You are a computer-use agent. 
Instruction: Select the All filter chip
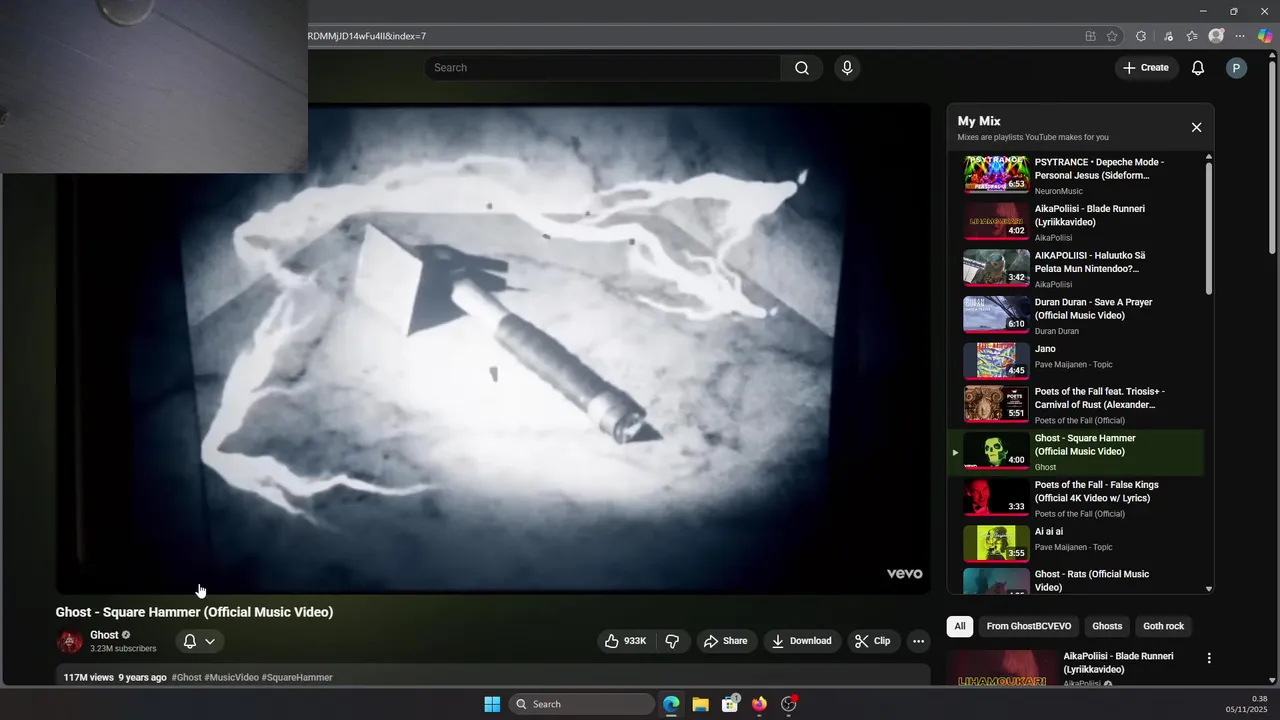coord(960,626)
